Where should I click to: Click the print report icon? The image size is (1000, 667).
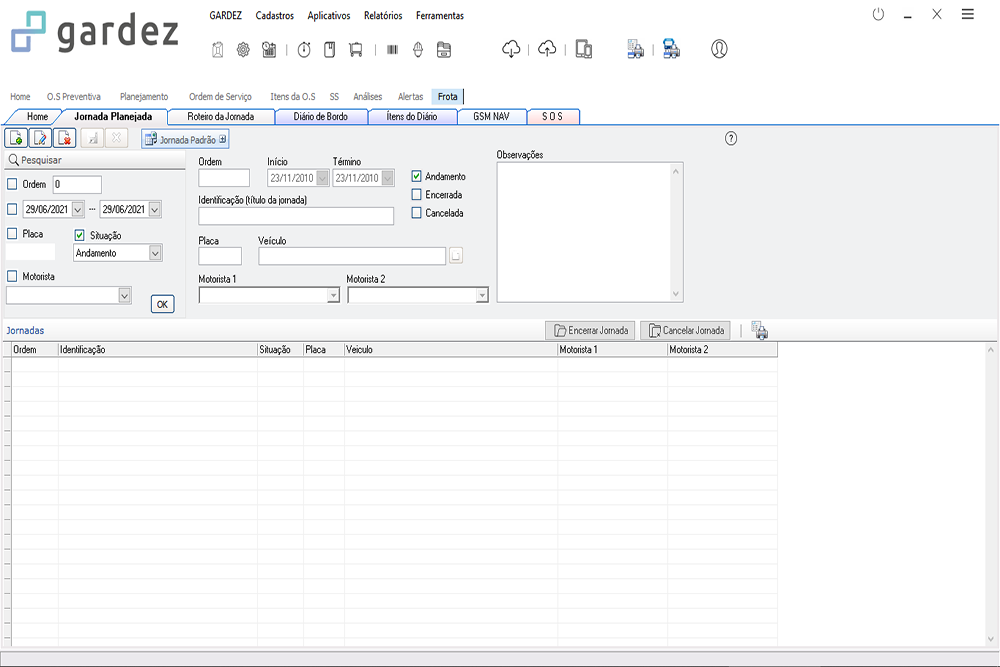coord(635,49)
